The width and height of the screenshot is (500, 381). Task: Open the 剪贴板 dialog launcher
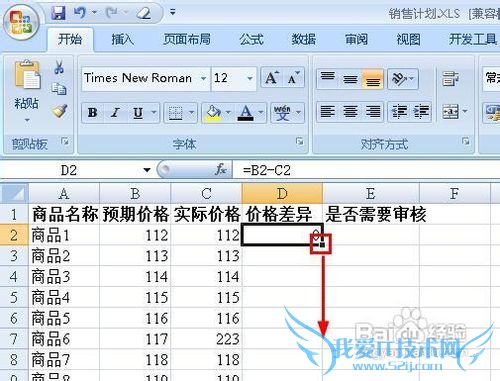coord(65,142)
